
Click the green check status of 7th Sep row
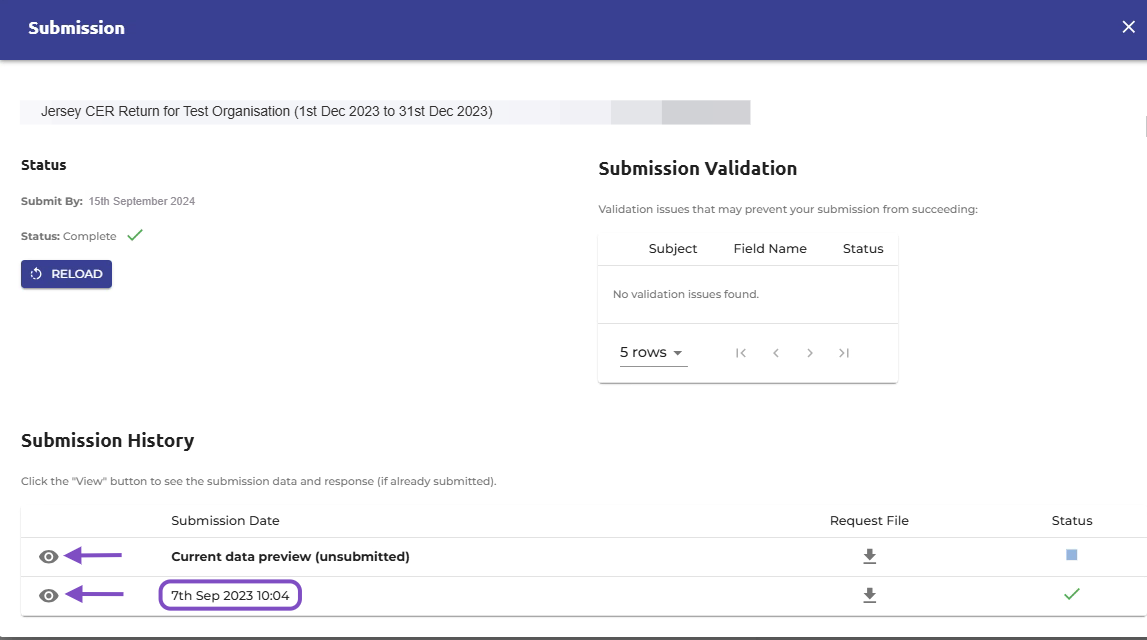1072,594
